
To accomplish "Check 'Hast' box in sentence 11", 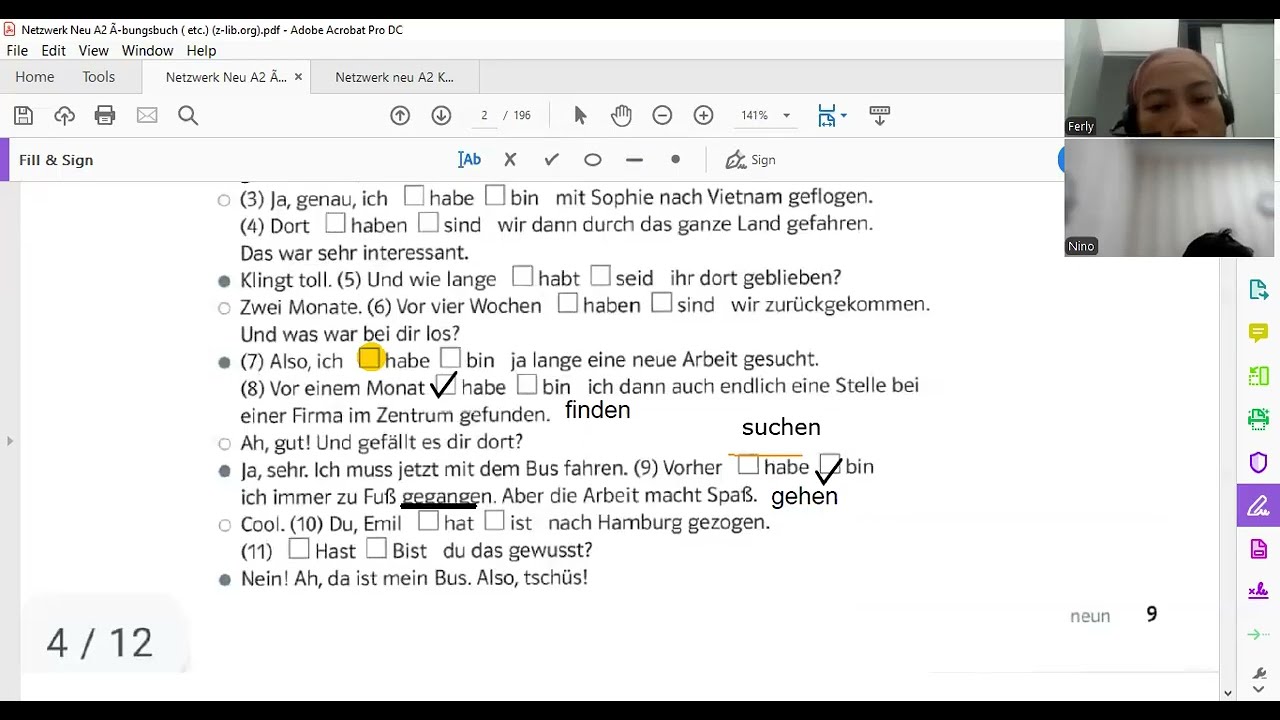I will click(298, 548).
